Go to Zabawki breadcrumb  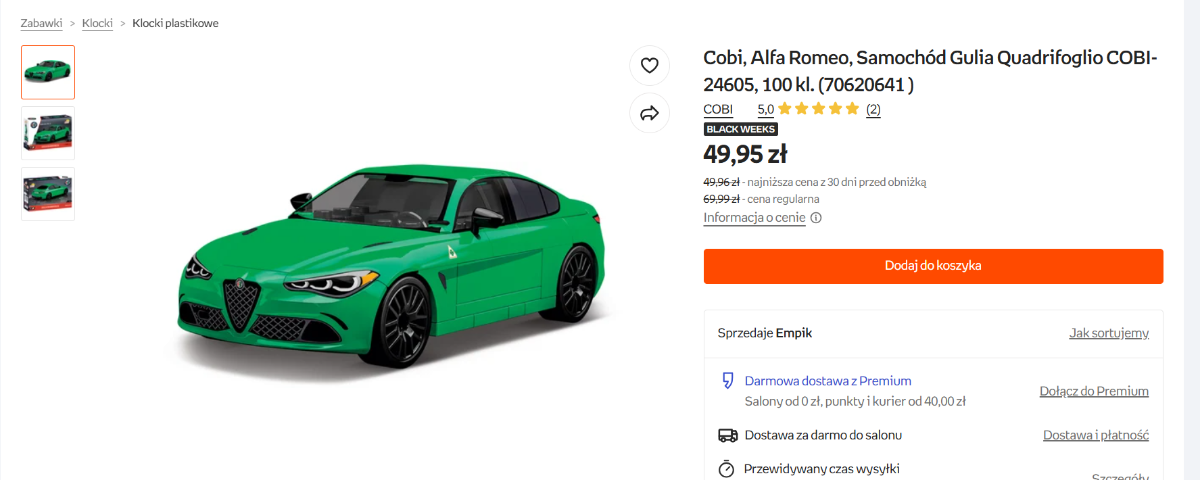pyautogui.click(x=42, y=23)
